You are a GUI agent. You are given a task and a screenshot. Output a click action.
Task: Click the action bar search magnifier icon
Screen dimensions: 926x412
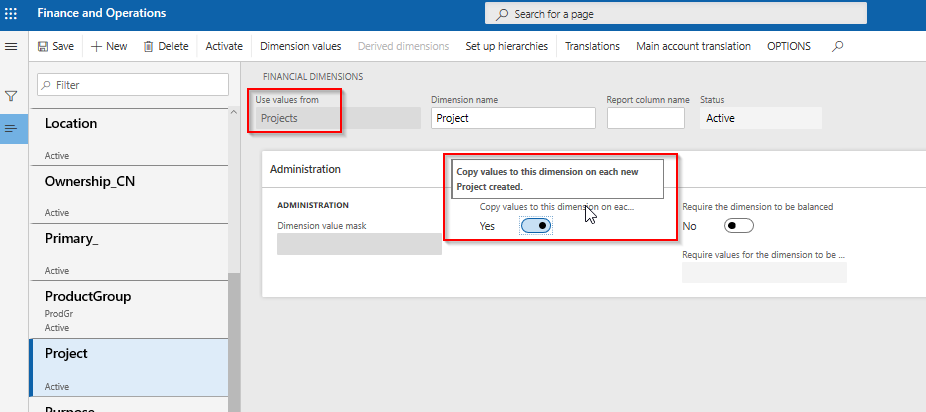(x=837, y=46)
